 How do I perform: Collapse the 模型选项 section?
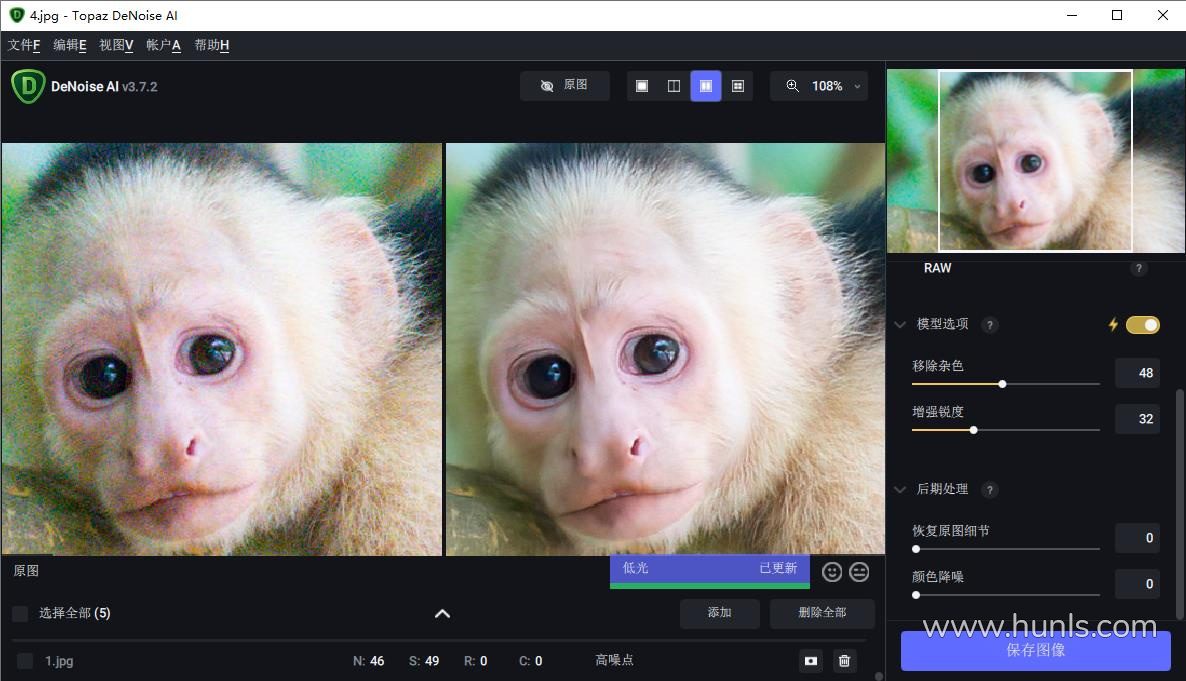pyautogui.click(x=900, y=325)
